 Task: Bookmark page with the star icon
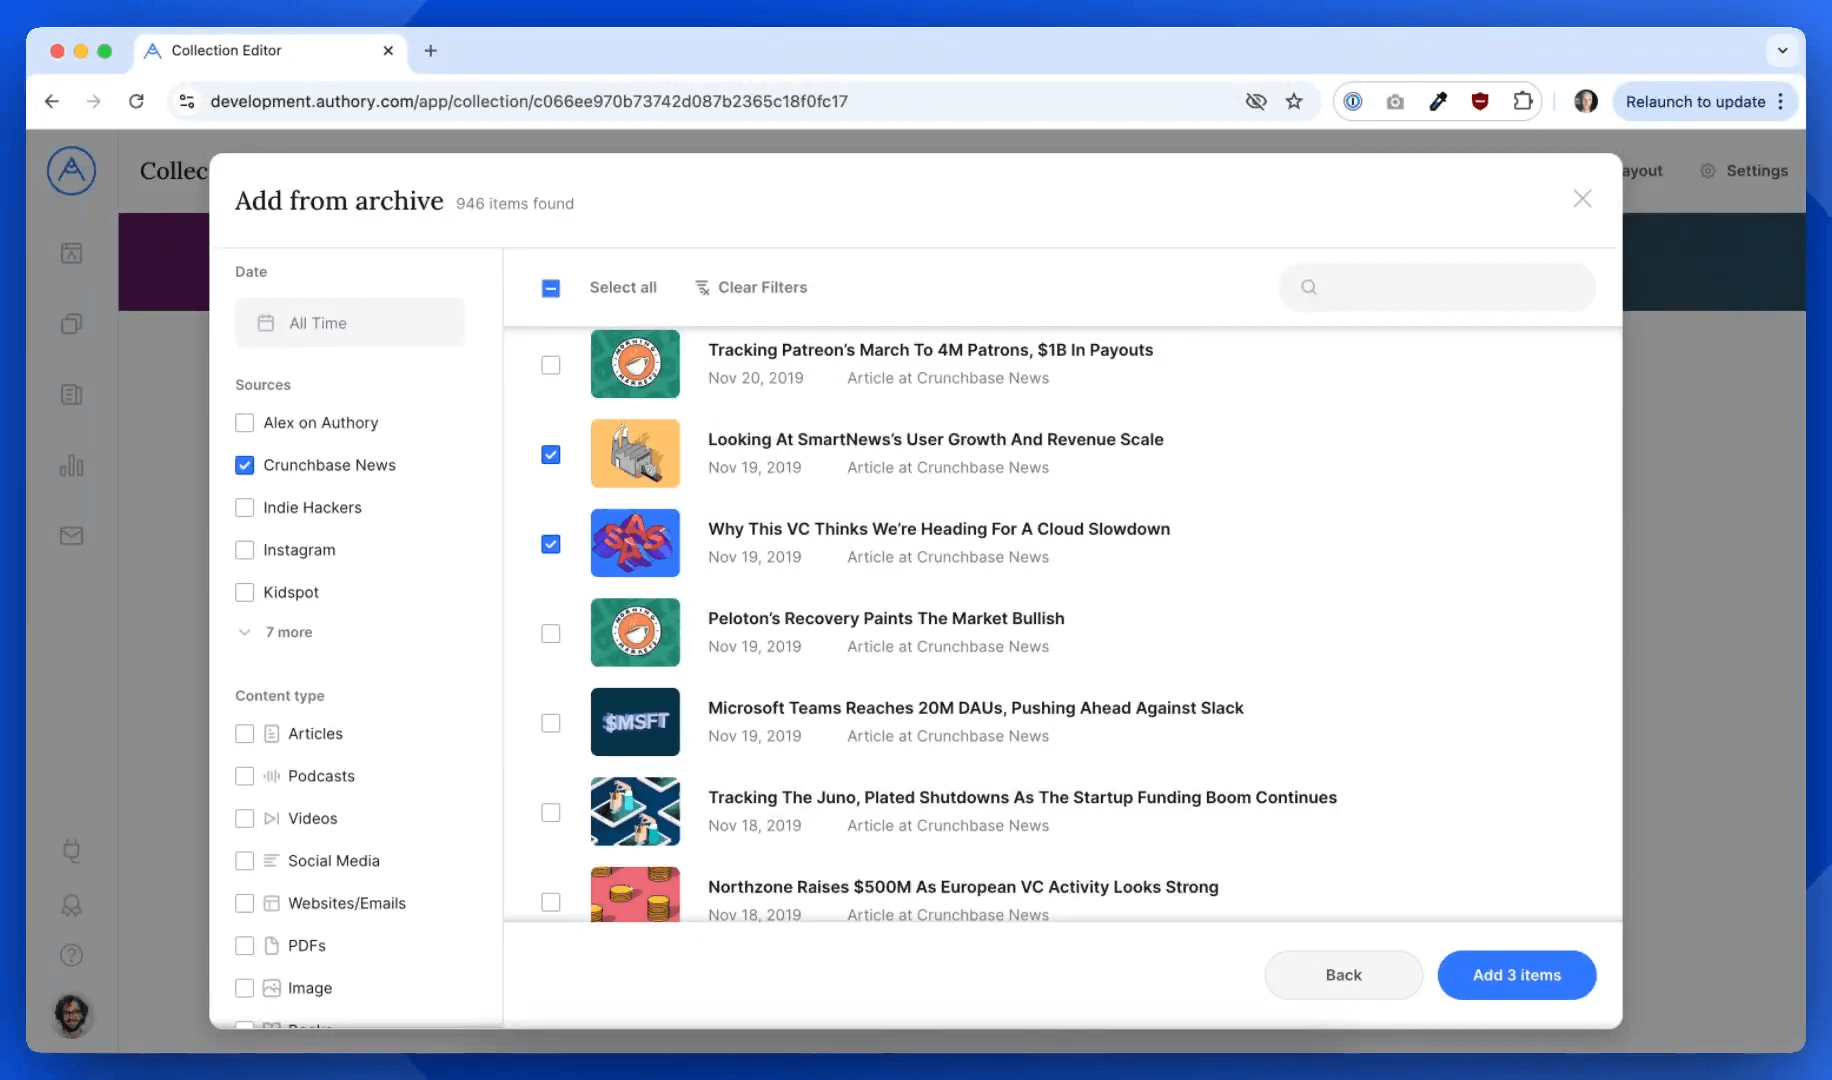tap(1294, 101)
